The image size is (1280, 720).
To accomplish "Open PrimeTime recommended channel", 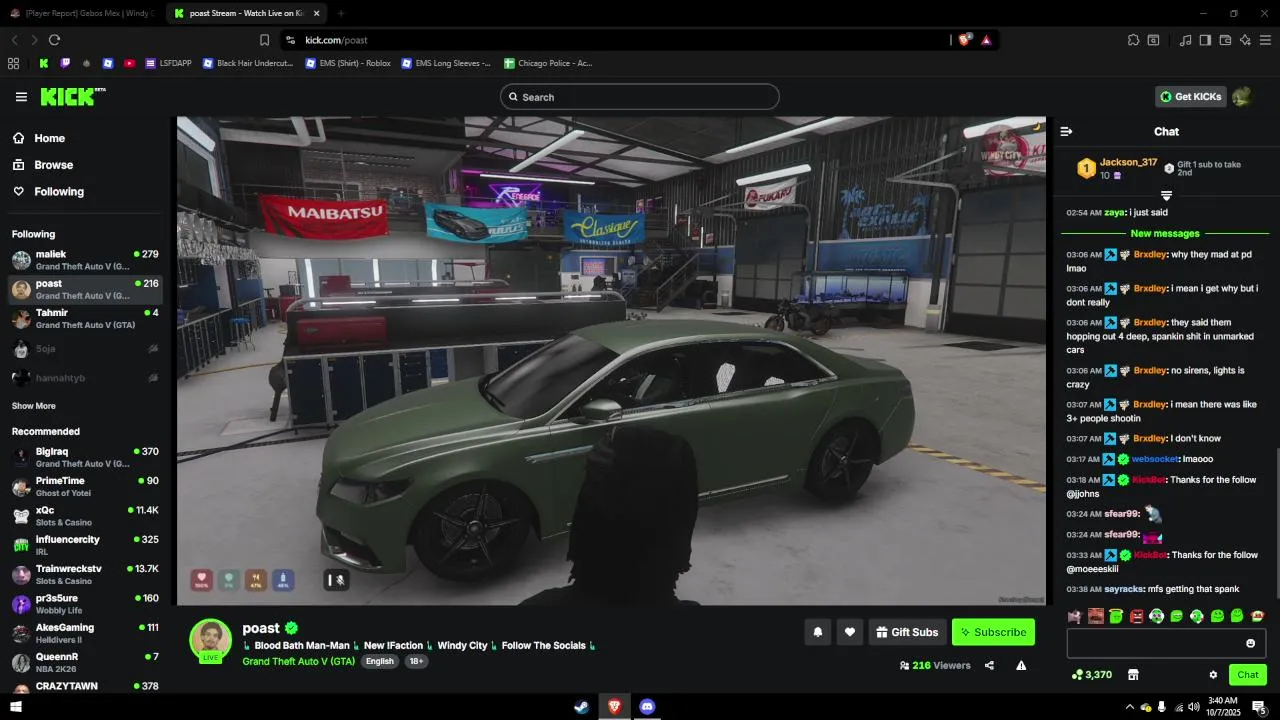I will pyautogui.click(x=85, y=487).
